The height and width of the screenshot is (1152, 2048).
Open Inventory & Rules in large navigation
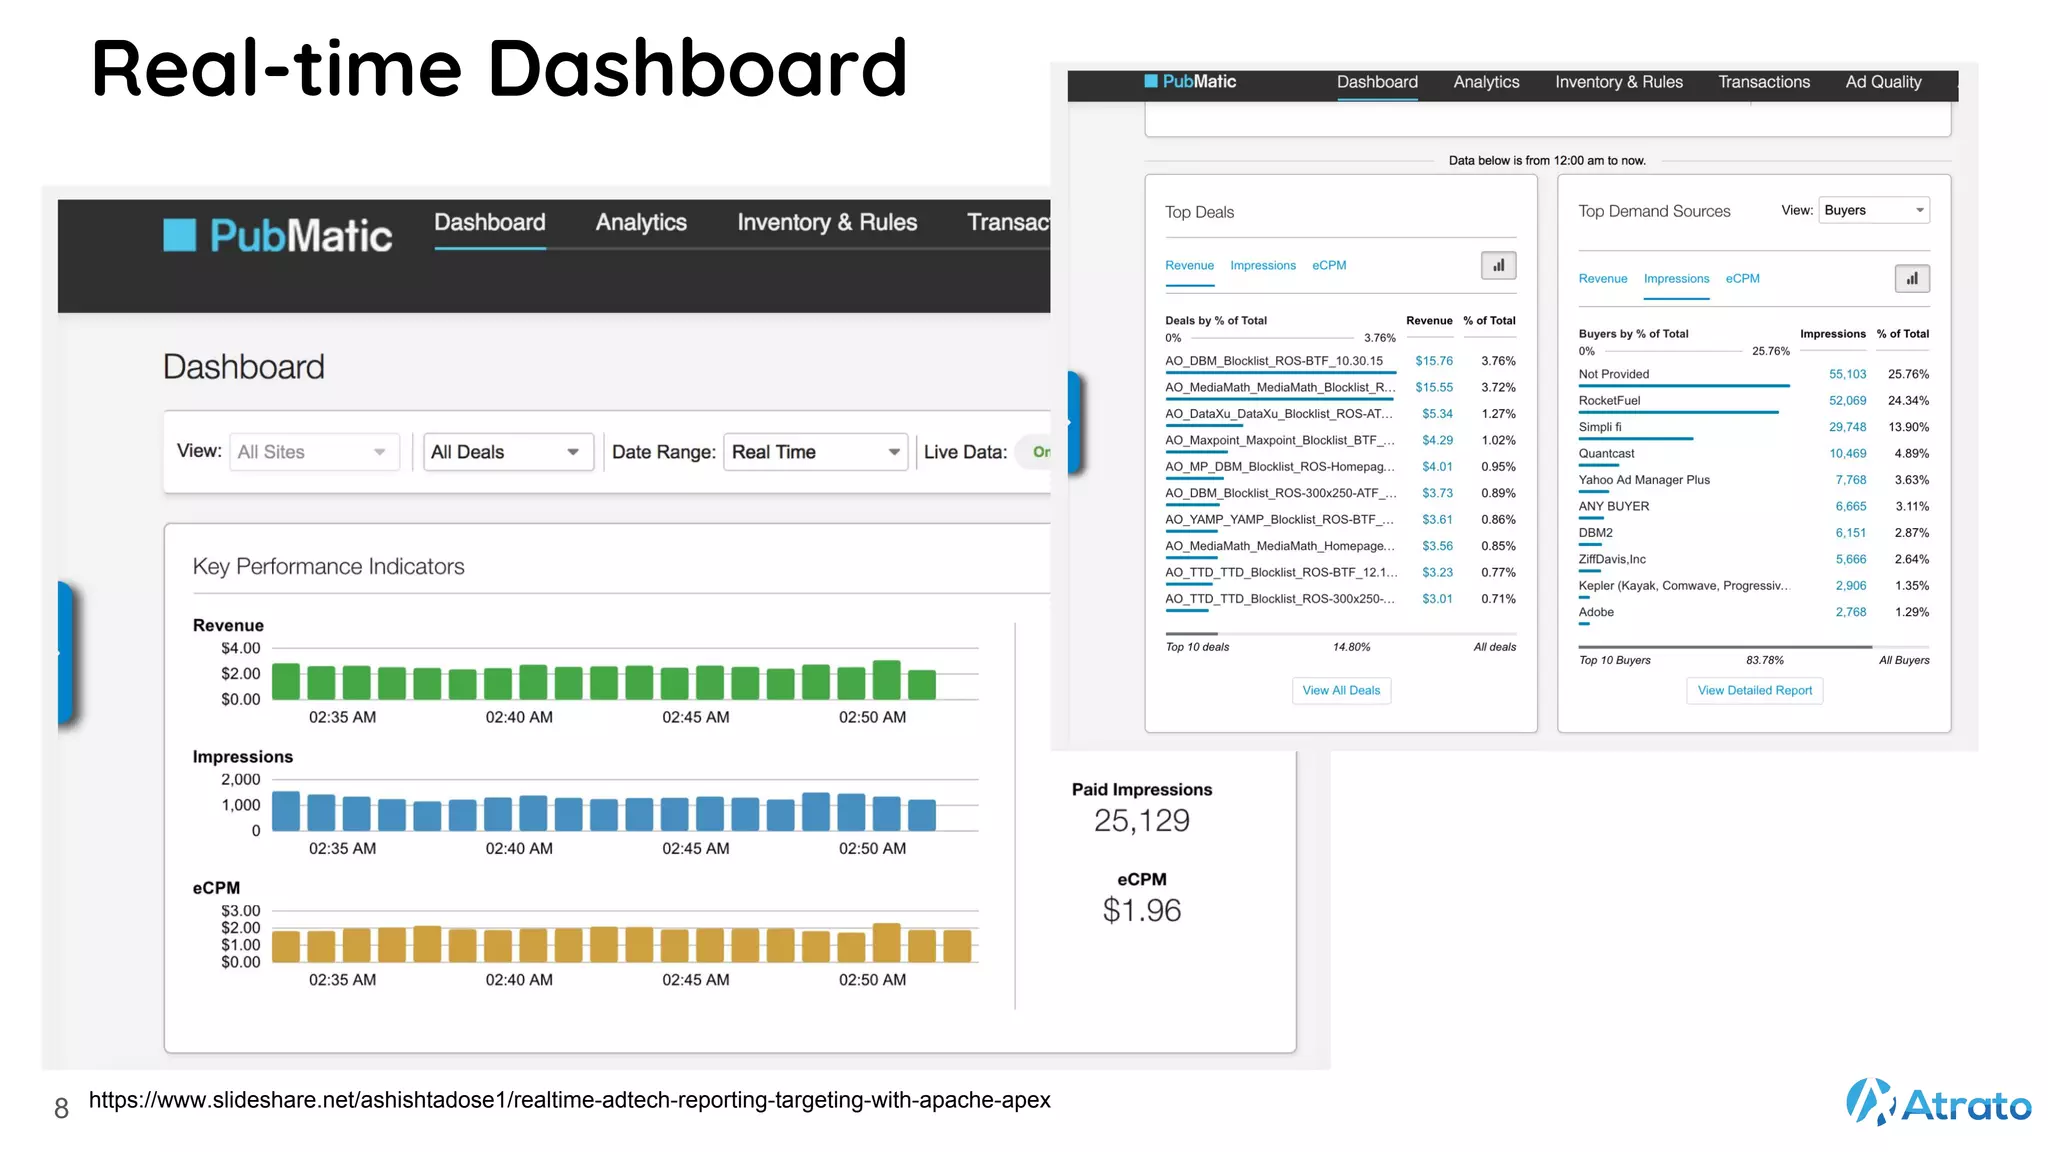coord(827,223)
